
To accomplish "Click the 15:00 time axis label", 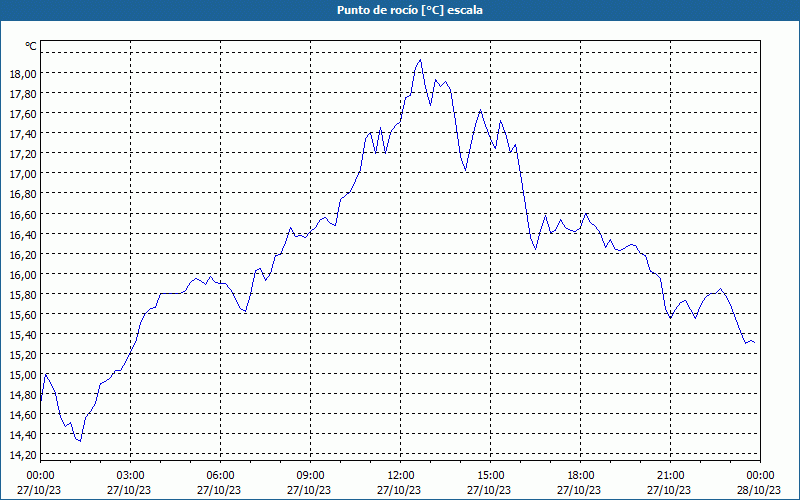I will [x=490, y=476].
